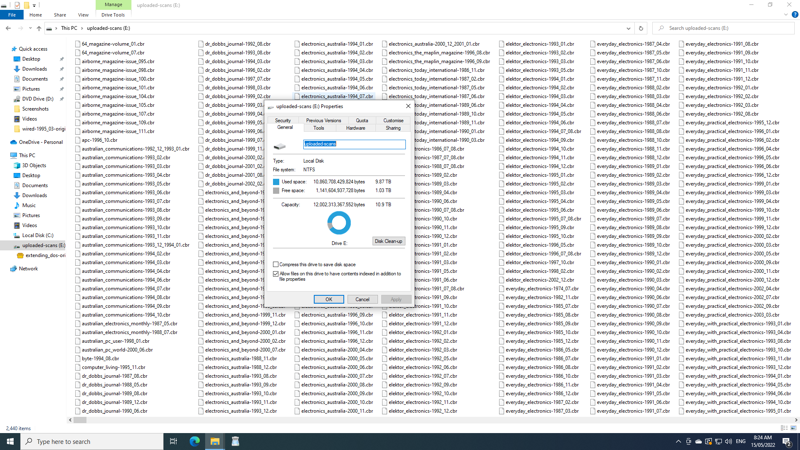The width and height of the screenshot is (800, 450).
Task: Click the horizontal scrollbar thumb
Action: click(x=80, y=420)
